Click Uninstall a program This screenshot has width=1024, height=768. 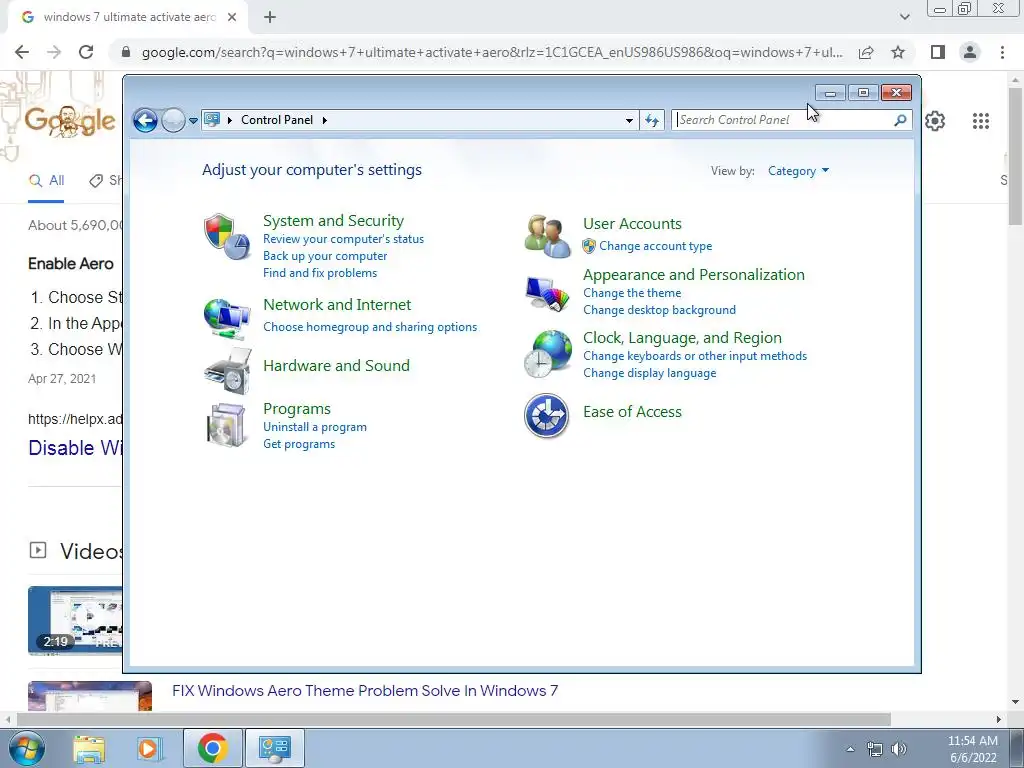(315, 427)
